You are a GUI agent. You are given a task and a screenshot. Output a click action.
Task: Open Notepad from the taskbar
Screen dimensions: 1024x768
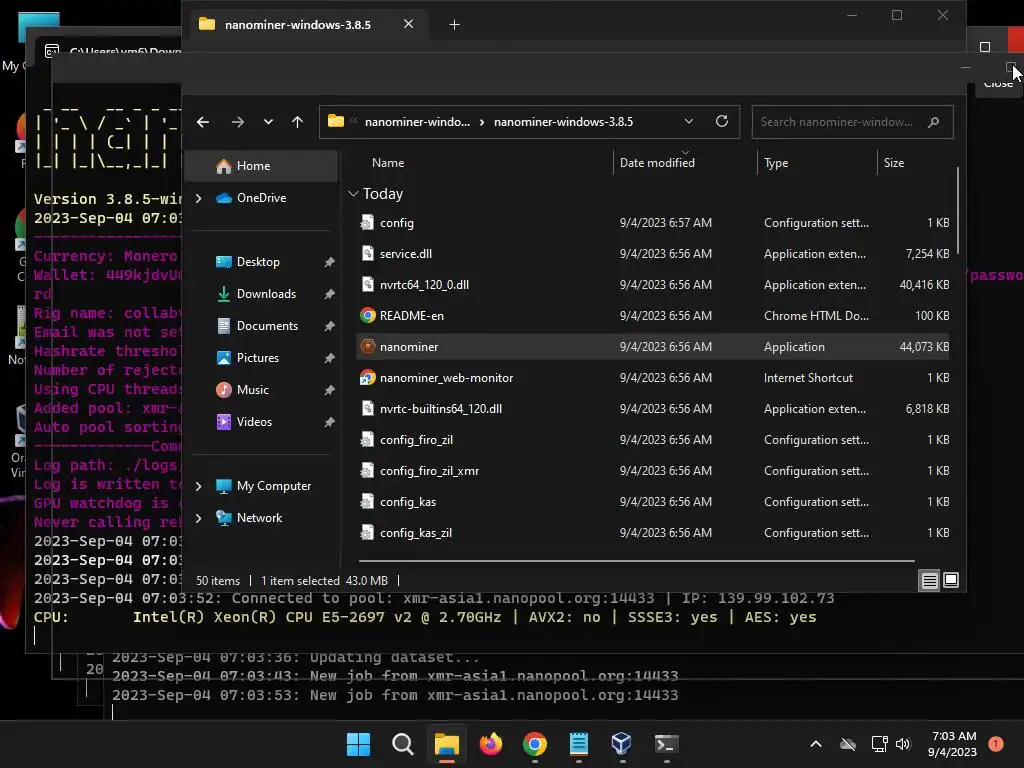(x=579, y=744)
